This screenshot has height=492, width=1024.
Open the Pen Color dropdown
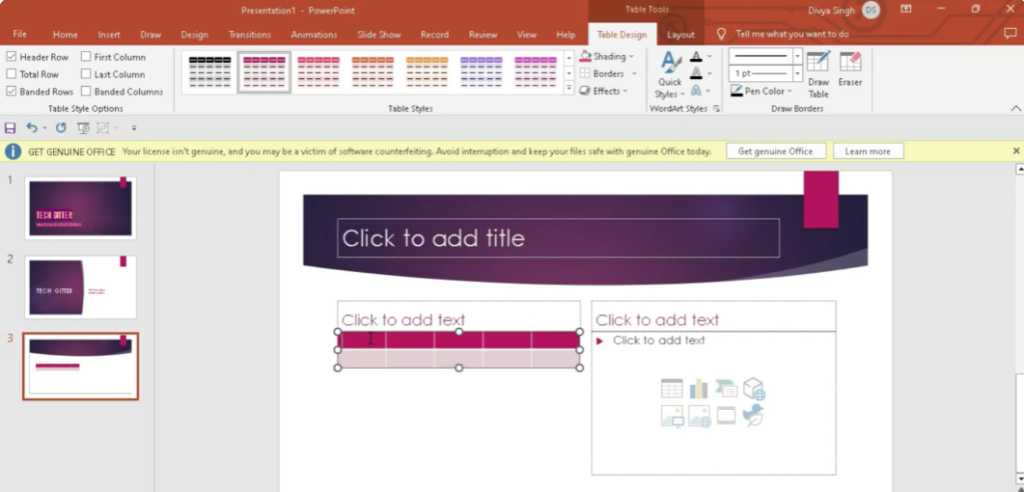(x=764, y=91)
